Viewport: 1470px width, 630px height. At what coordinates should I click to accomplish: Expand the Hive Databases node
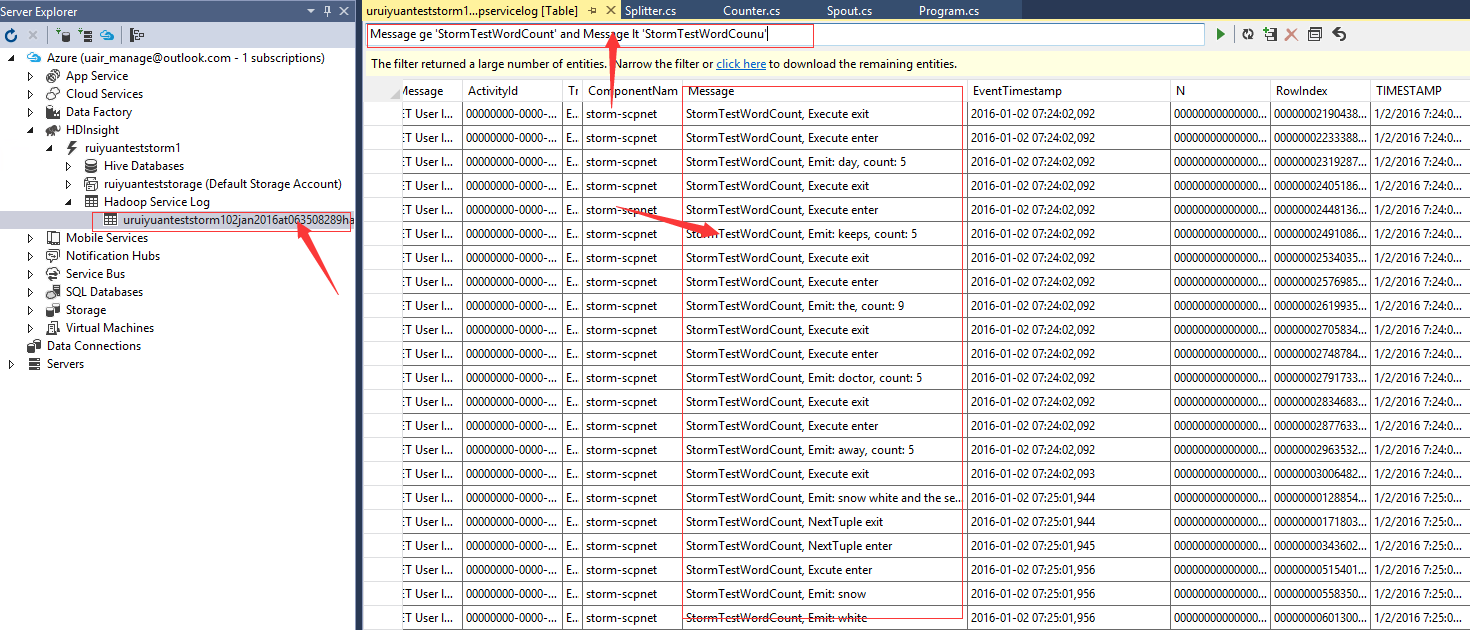pyautogui.click(x=68, y=166)
